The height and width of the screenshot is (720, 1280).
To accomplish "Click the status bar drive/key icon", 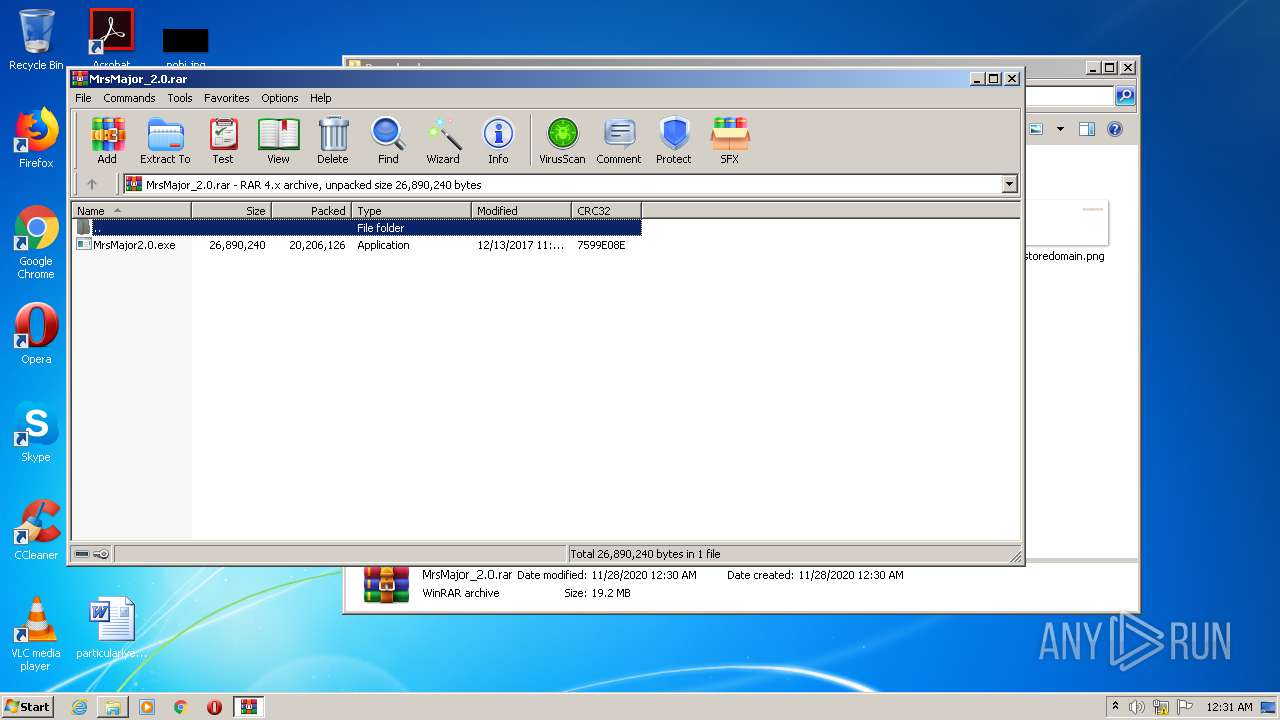I will (x=92, y=554).
